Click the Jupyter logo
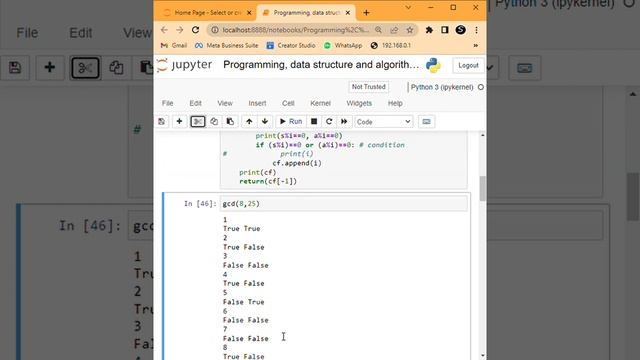 (185, 65)
